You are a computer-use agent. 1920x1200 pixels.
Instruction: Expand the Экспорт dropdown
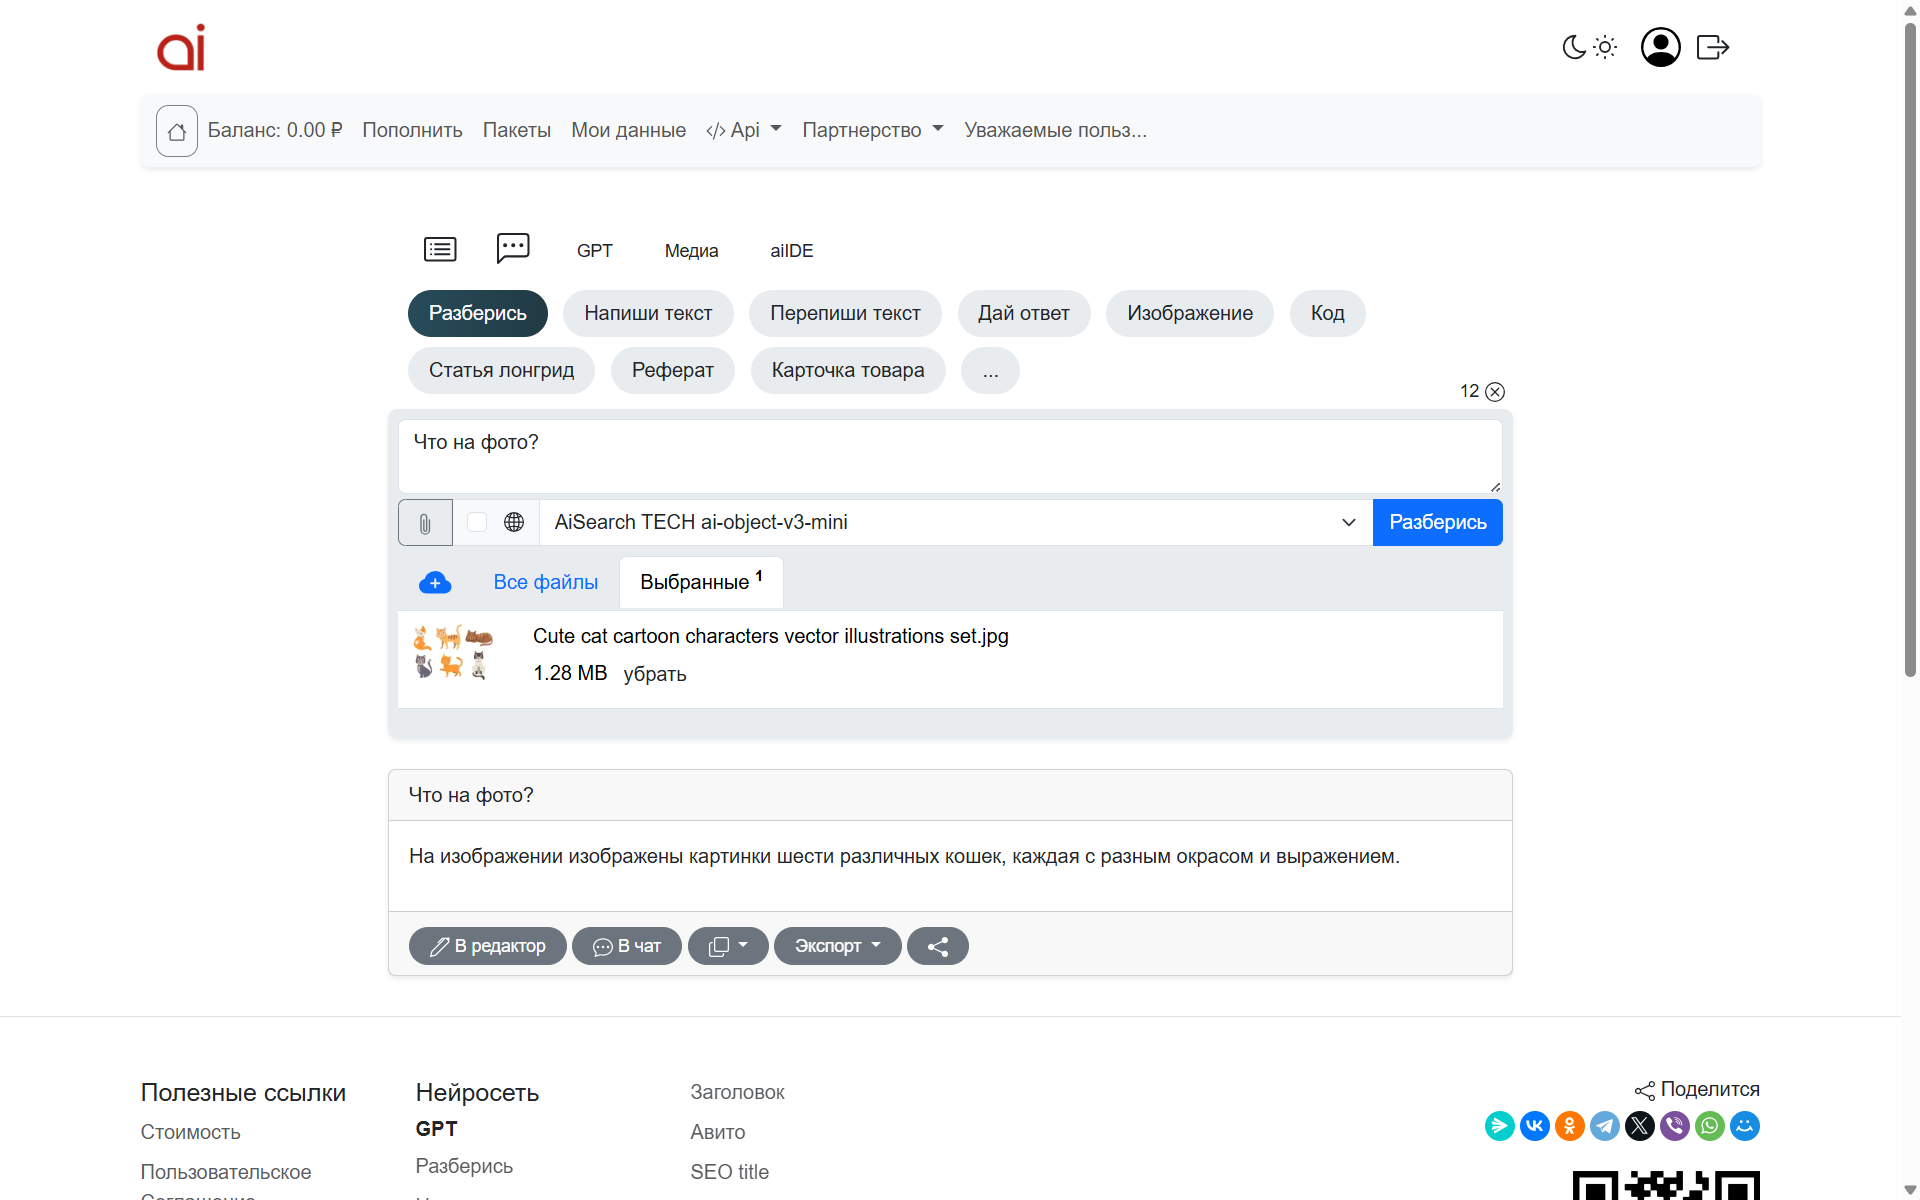837,946
